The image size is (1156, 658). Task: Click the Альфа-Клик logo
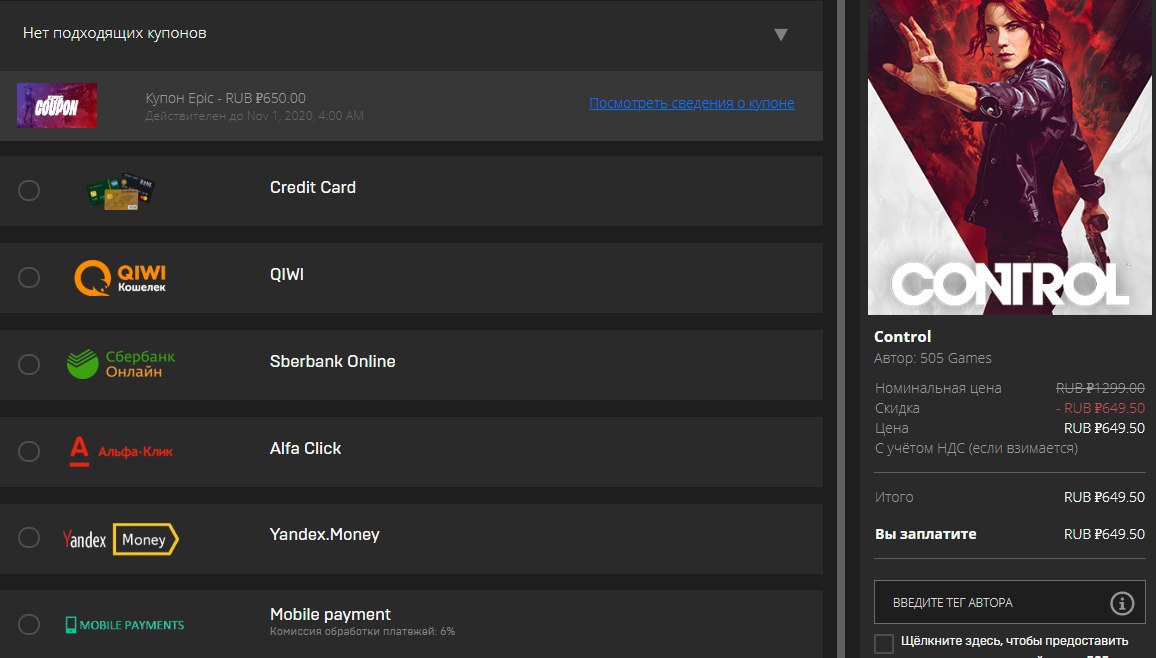pos(121,451)
